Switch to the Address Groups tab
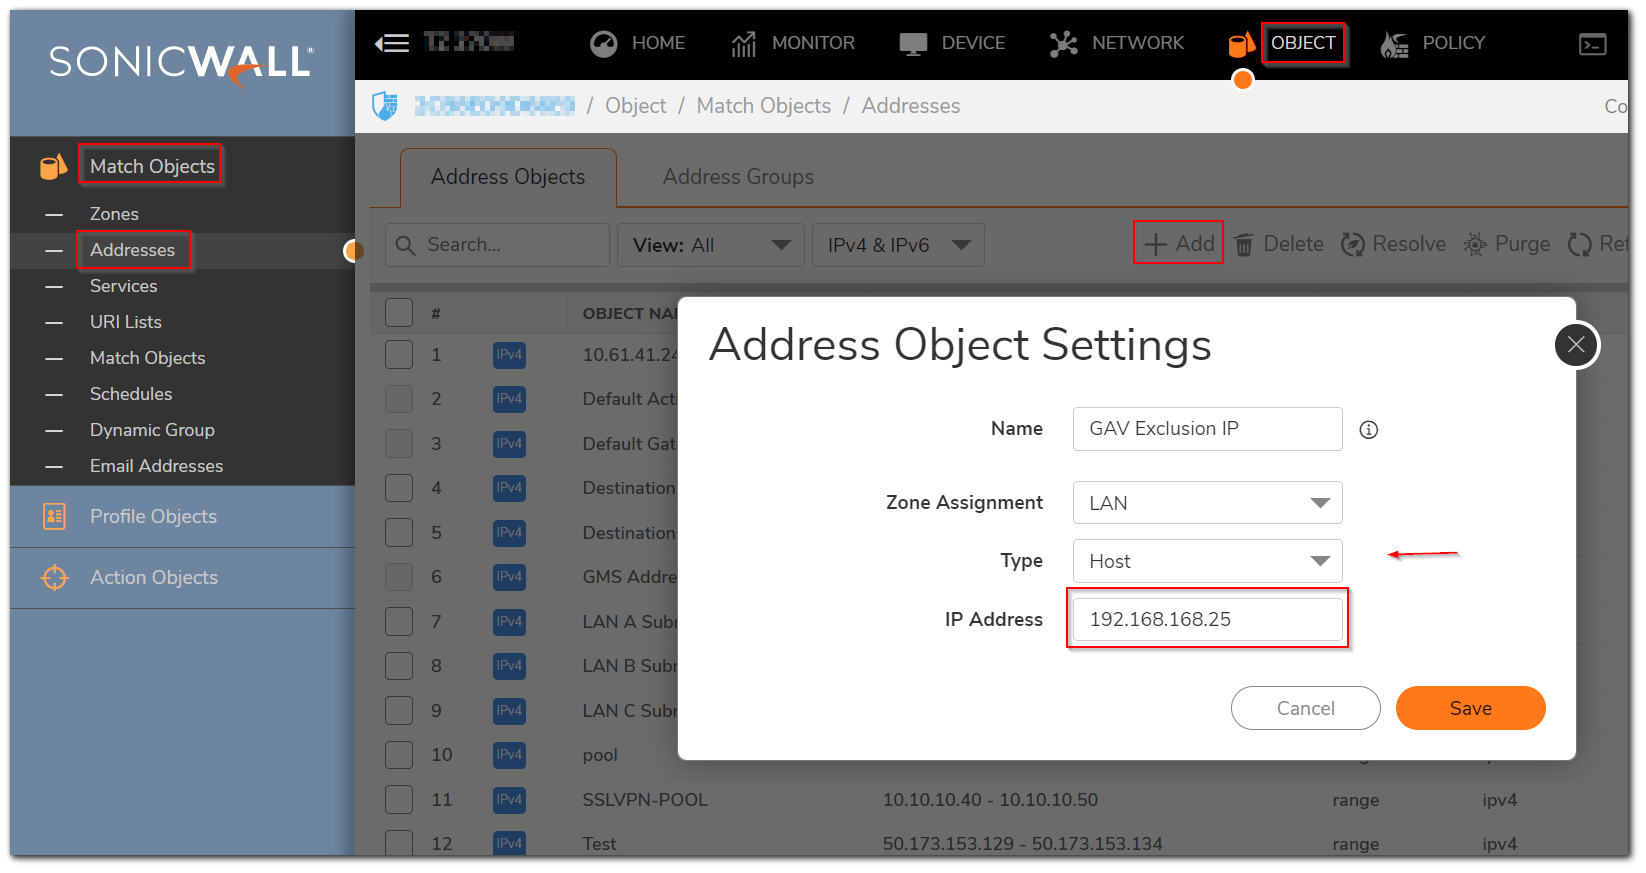The image size is (1646, 873). pyautogui.click(x=738, y=177)
